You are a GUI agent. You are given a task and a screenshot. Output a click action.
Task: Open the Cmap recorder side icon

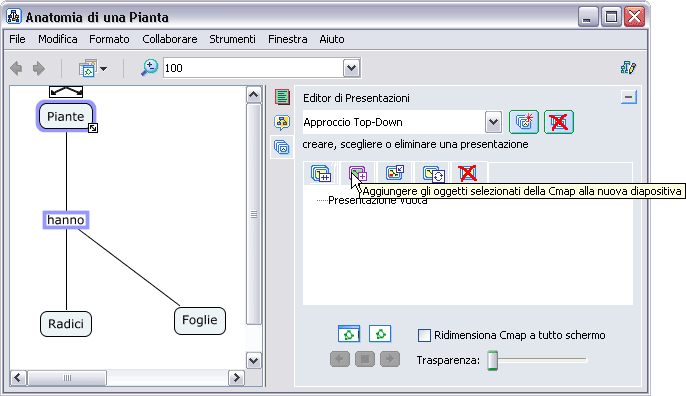click(x=282, y=122)
